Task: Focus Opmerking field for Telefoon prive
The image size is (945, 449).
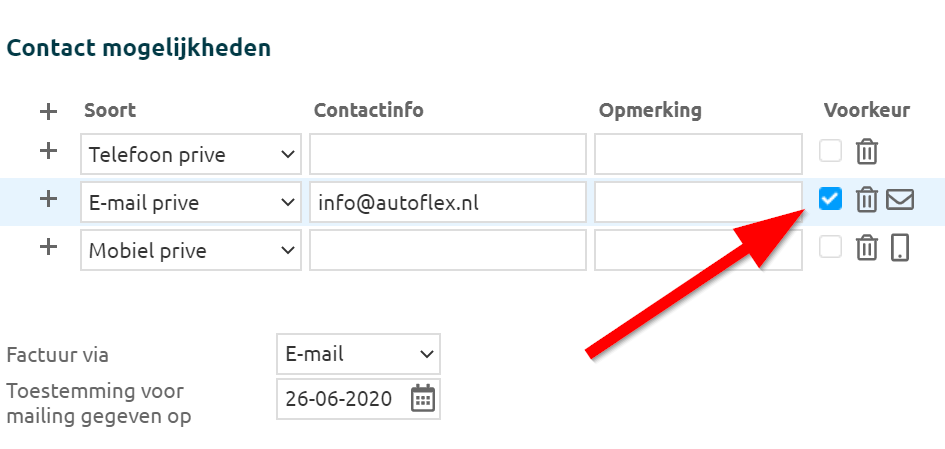Action: (698, 155)
